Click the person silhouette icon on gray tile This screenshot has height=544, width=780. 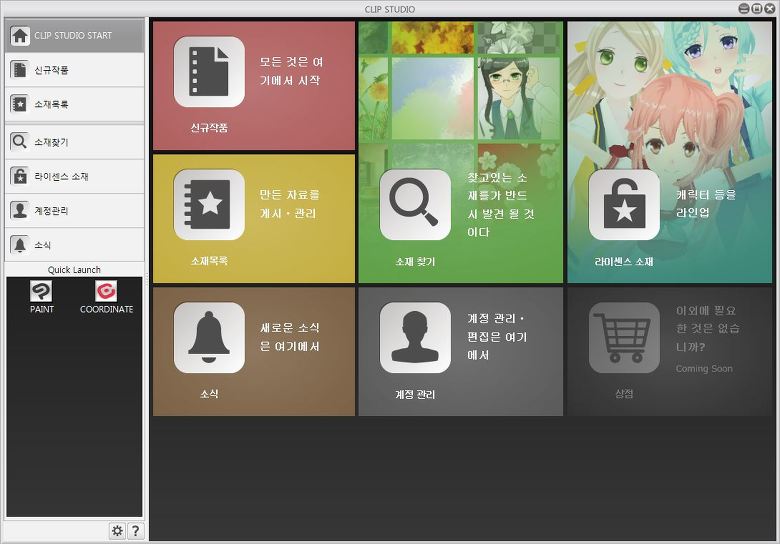coord(415,337)
